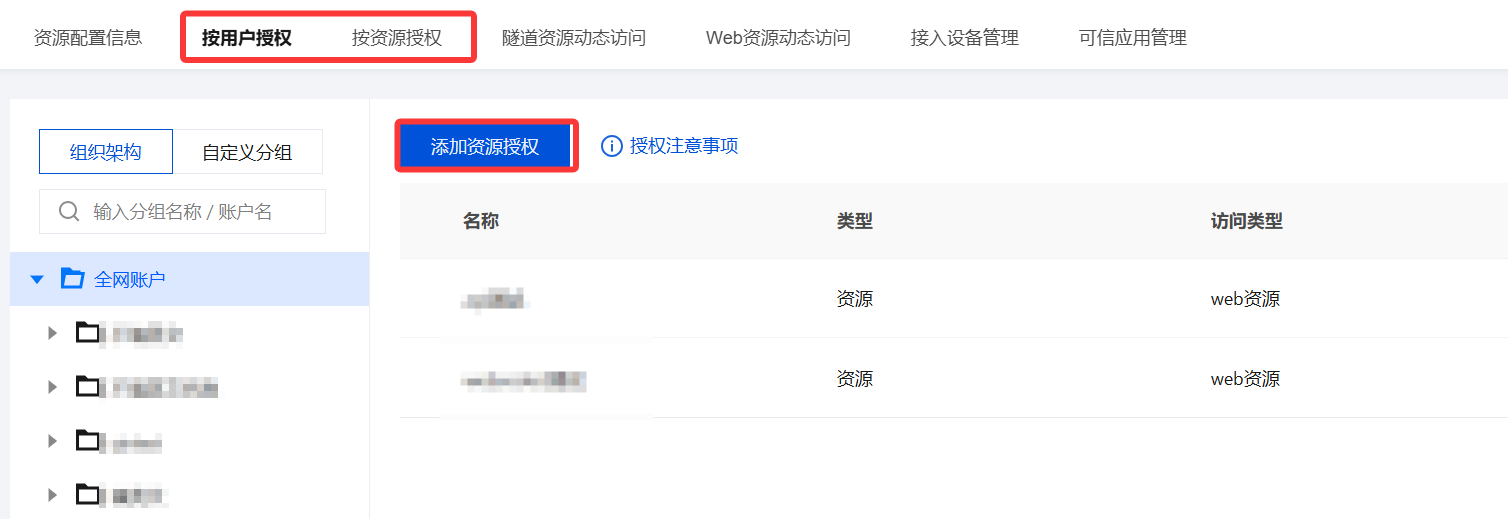Click the first subfolder icon under 全网账户

click(x=88, y=332)
